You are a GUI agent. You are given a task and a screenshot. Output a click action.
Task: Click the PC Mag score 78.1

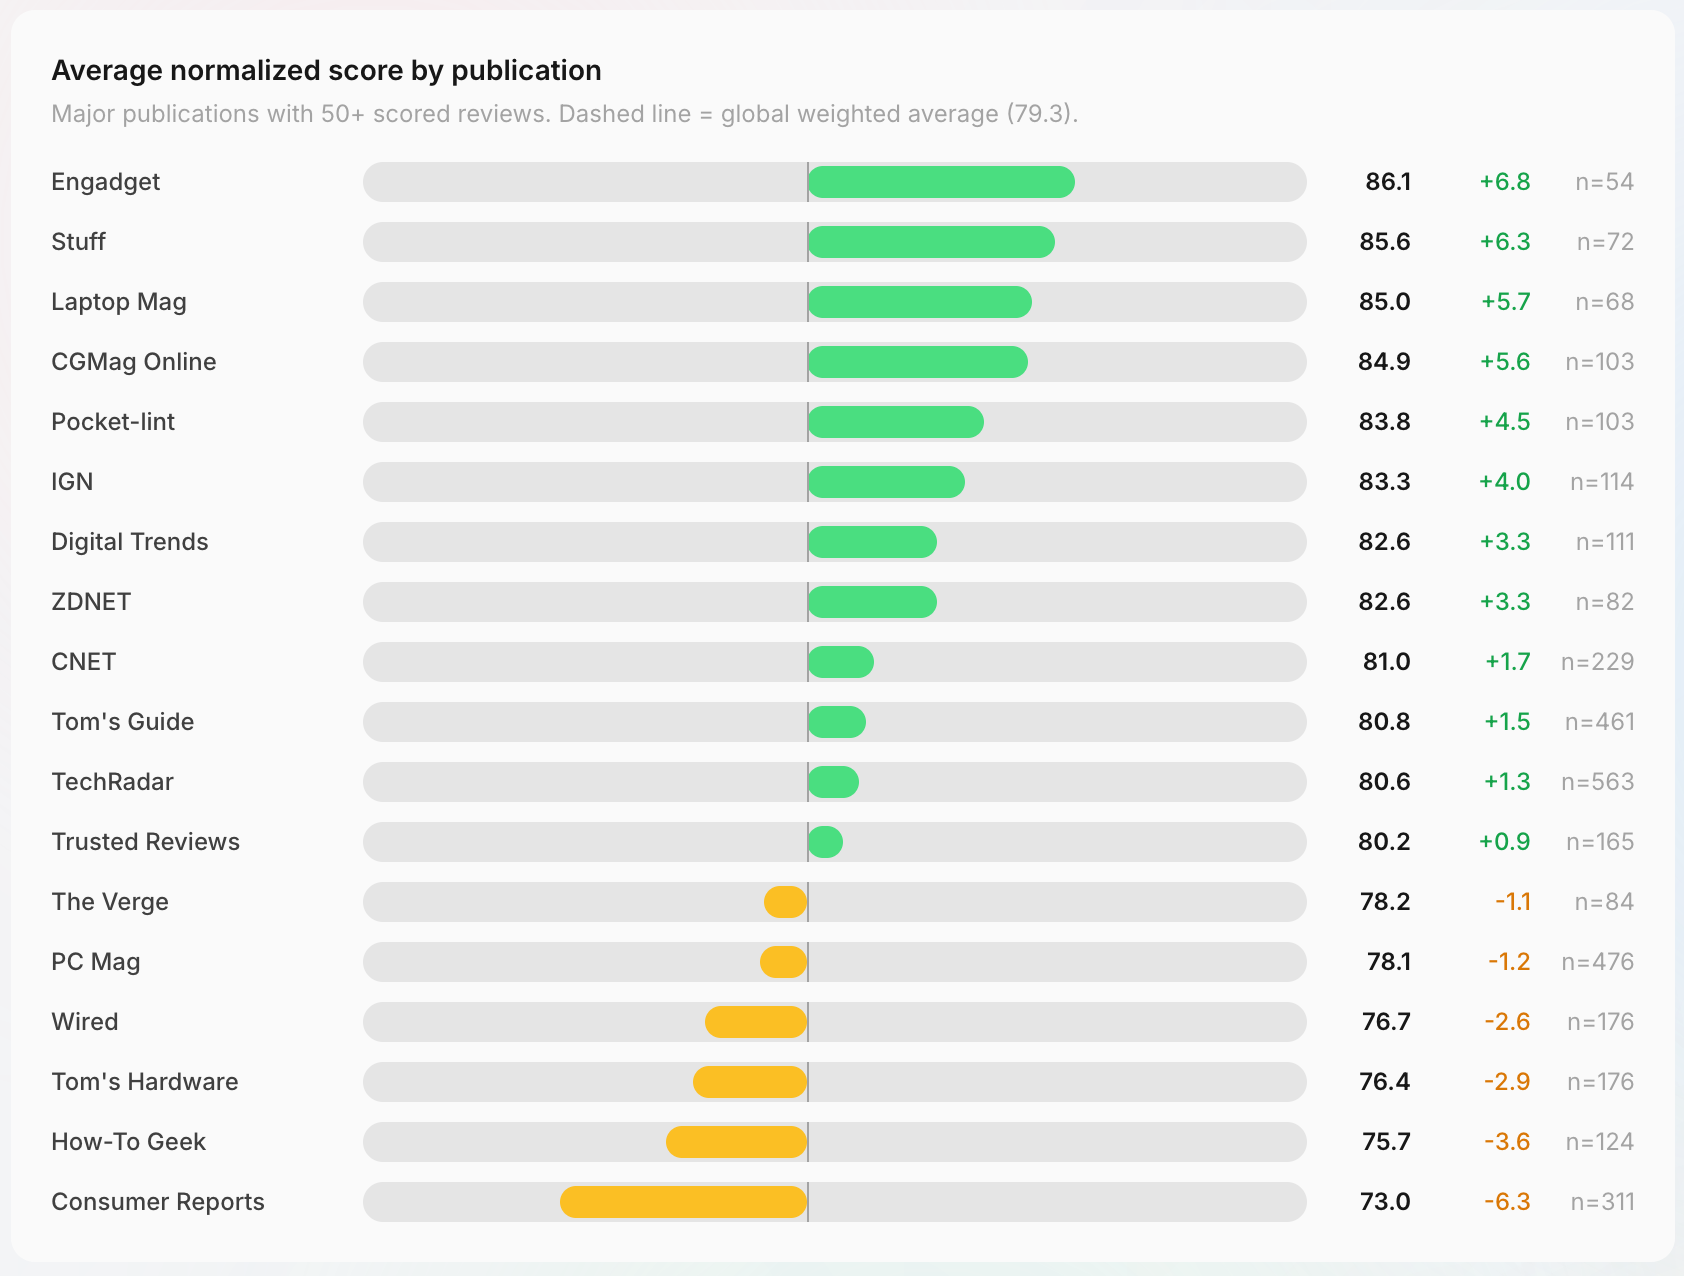(x=1388, y=962)
